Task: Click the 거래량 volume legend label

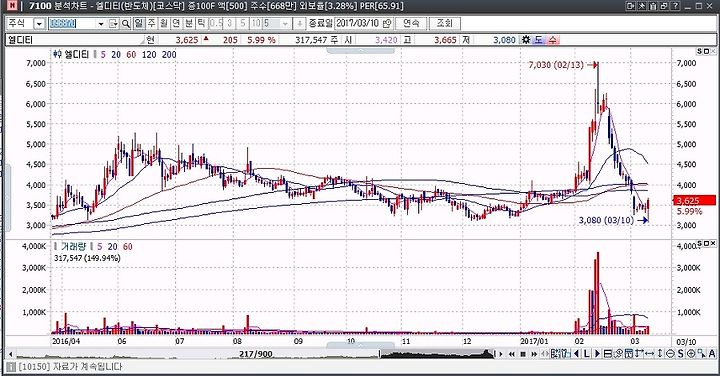Action: tap(74, 247)
